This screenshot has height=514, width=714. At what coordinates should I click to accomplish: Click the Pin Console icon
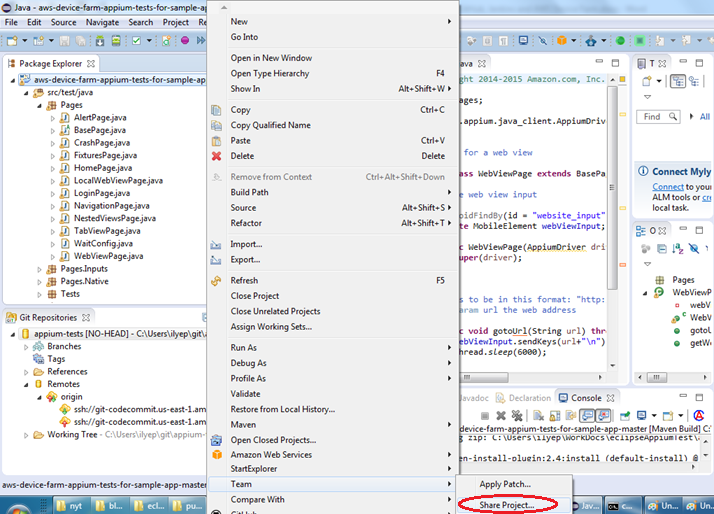[625, 415]
